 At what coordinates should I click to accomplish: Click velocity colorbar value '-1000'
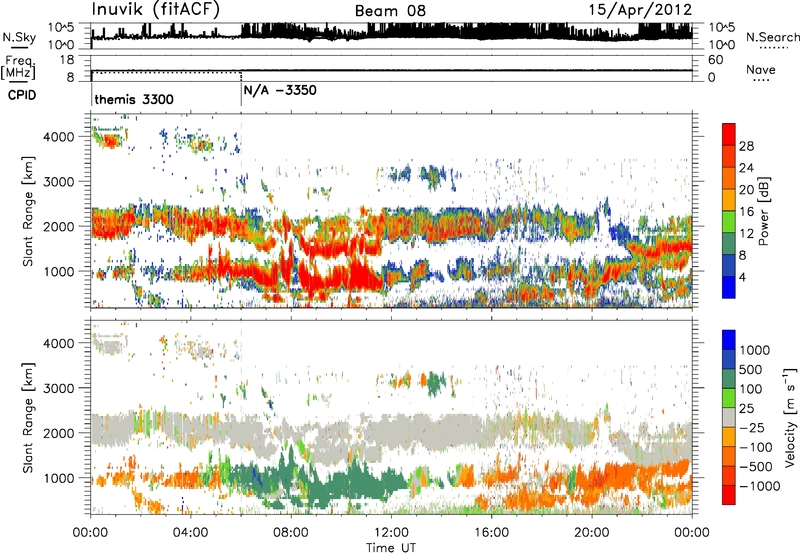759,486
